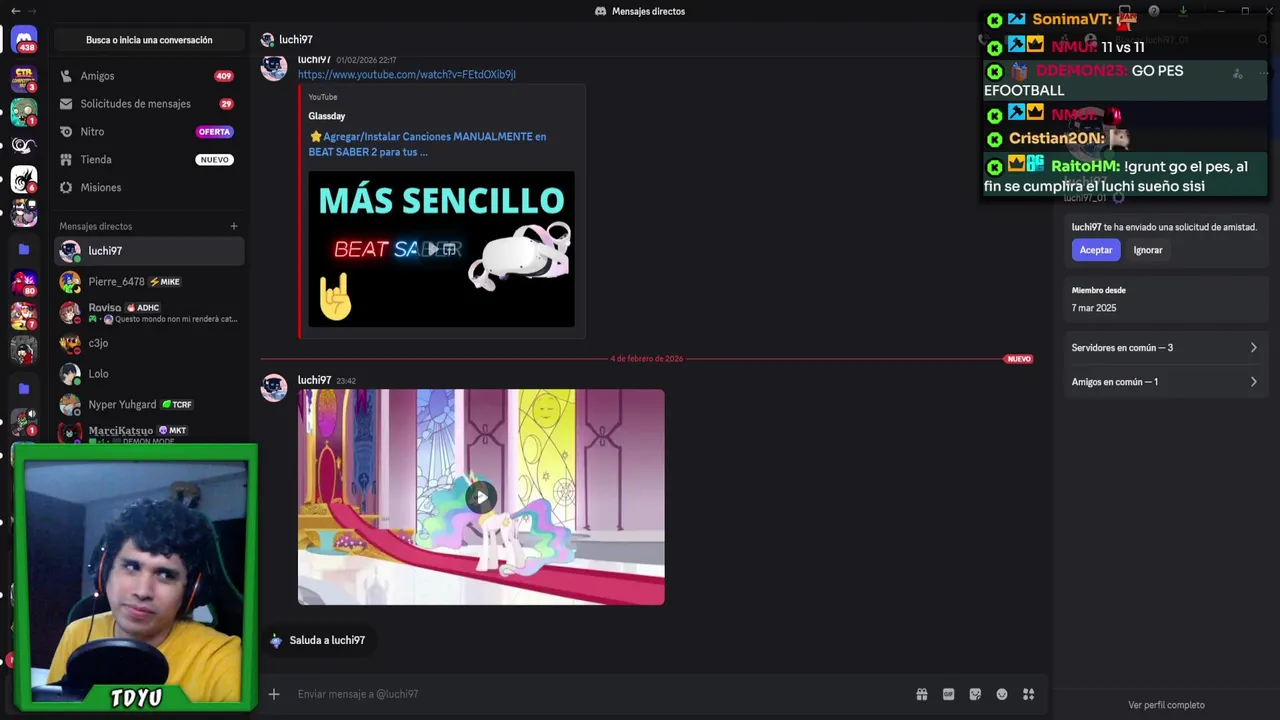Viewport: 1280px width, 720px height.
Task: Open Agregar/Instalar Canciones video title link
Action: 427,144
